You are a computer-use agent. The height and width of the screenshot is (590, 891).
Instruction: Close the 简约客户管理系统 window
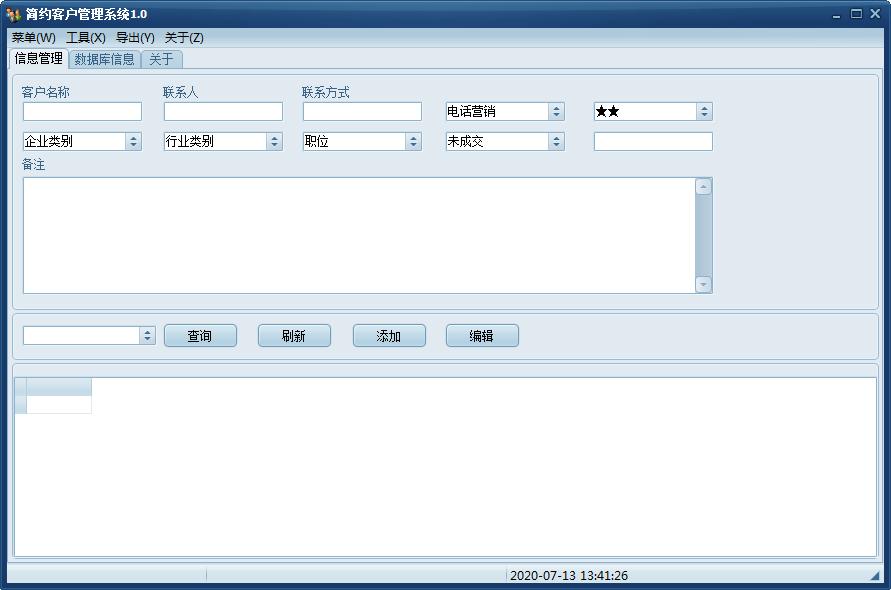876,14
